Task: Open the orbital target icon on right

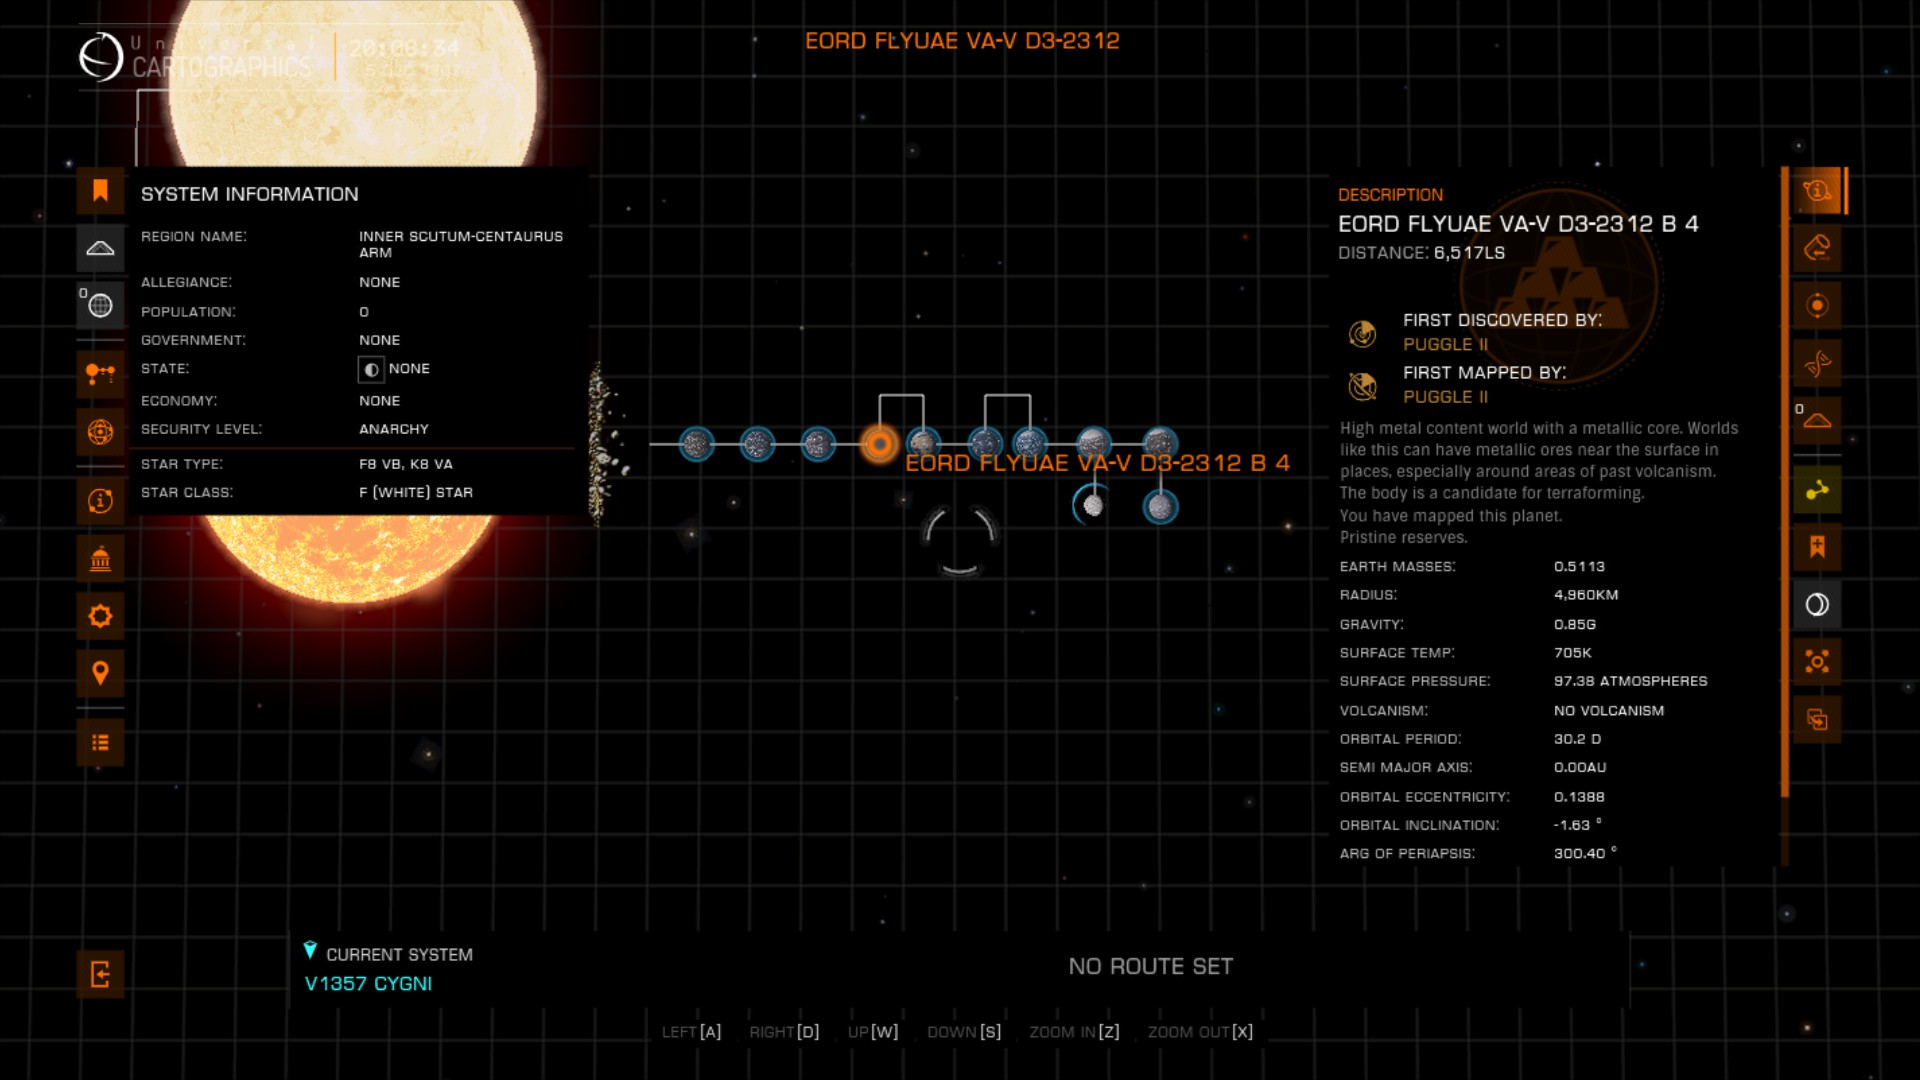Action: 1817,305
